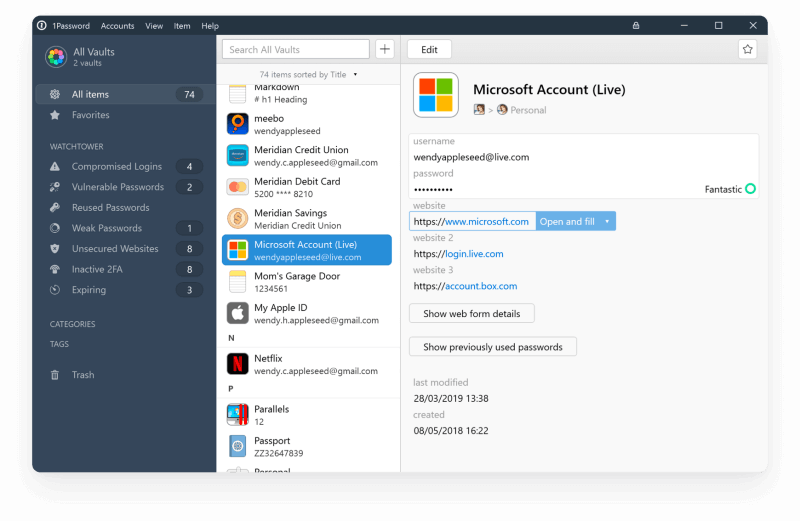Click the Mom's Garage Door note icon
Screen dimensions: 800x521
pos(237,282)
